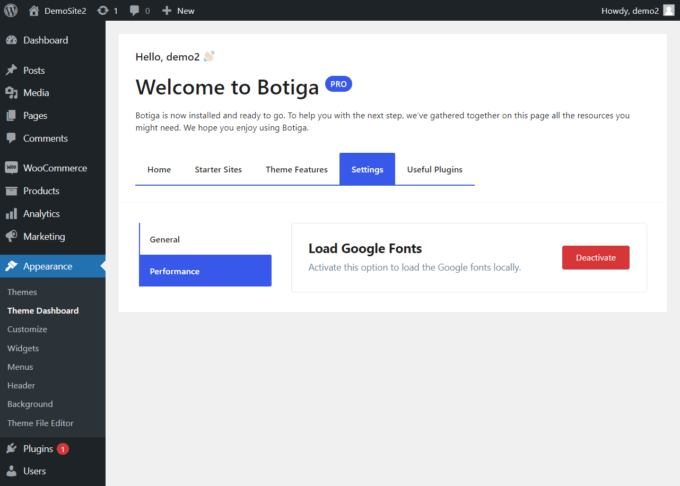Click the Welcome to Botiga heading
Viewport: 680px width, 486px height.
click(x=227, y=87)
